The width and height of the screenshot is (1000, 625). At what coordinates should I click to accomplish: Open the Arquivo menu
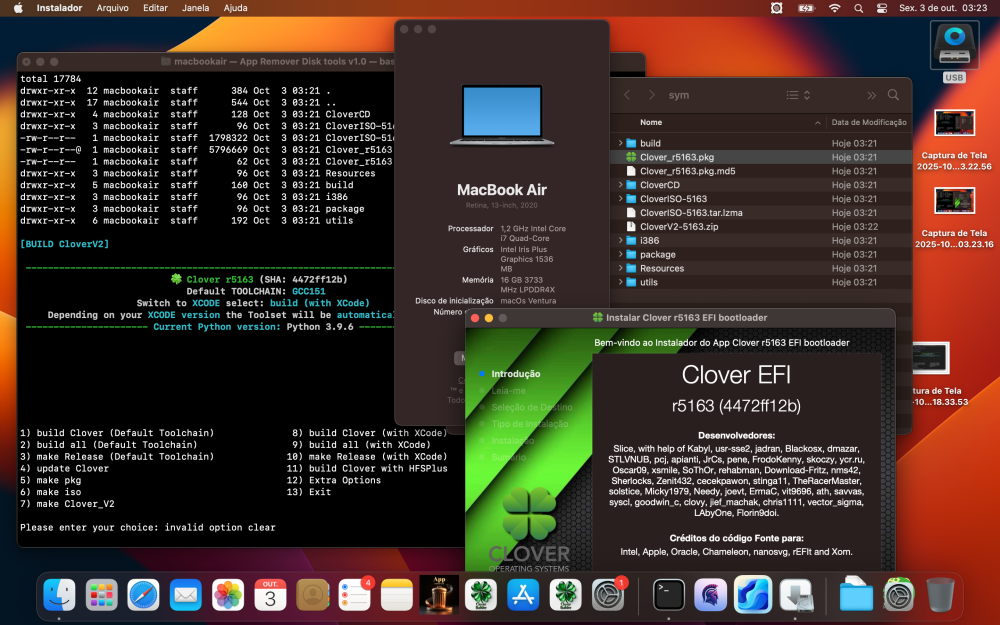(x=112, y=8)
